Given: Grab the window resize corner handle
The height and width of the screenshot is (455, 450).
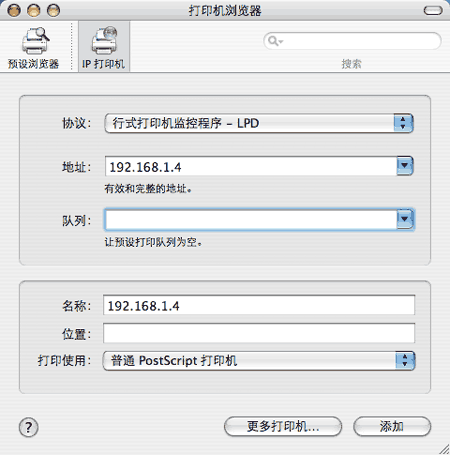Looking at the screenshot, I should point(443,449).
